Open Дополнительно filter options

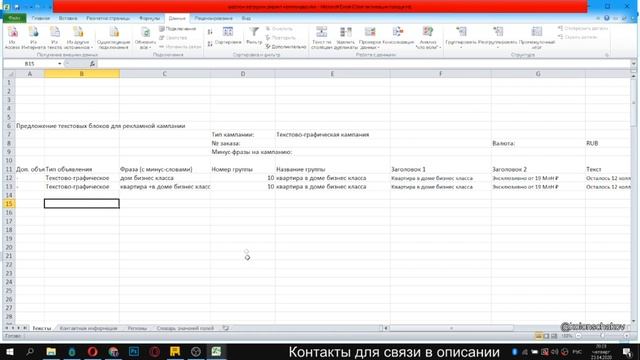tap(286, 47)
